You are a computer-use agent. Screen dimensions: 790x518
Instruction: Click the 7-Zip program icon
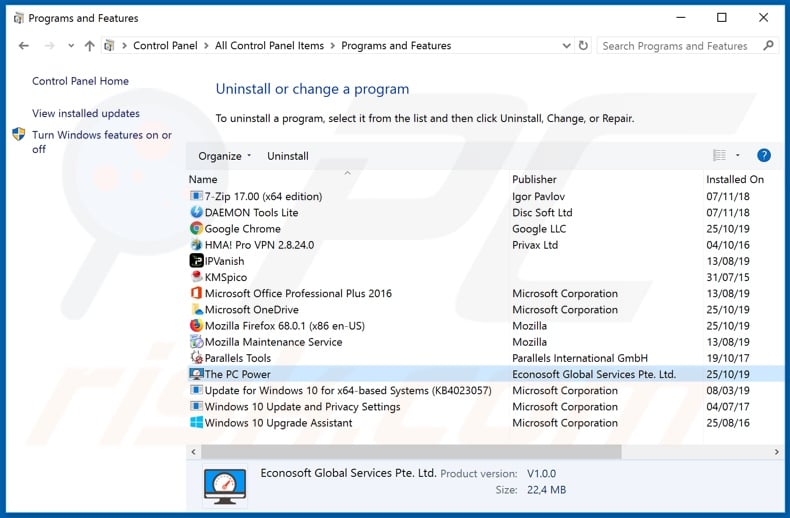(196, 196)
